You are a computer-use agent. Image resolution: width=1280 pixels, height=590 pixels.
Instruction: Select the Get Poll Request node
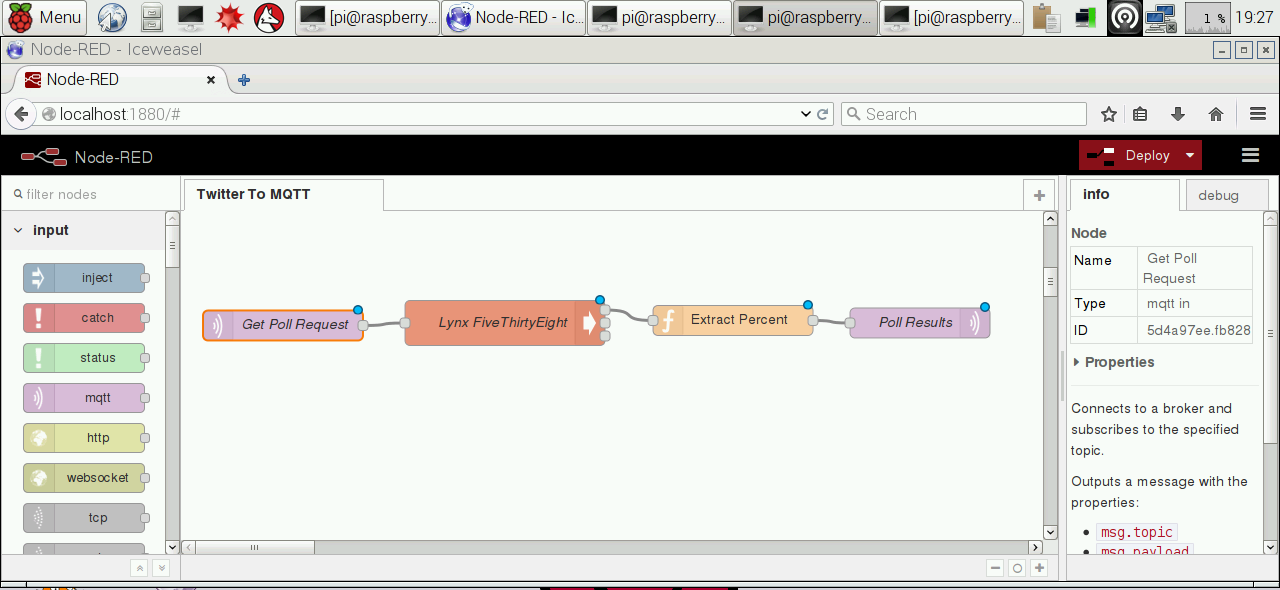point(283,325)
